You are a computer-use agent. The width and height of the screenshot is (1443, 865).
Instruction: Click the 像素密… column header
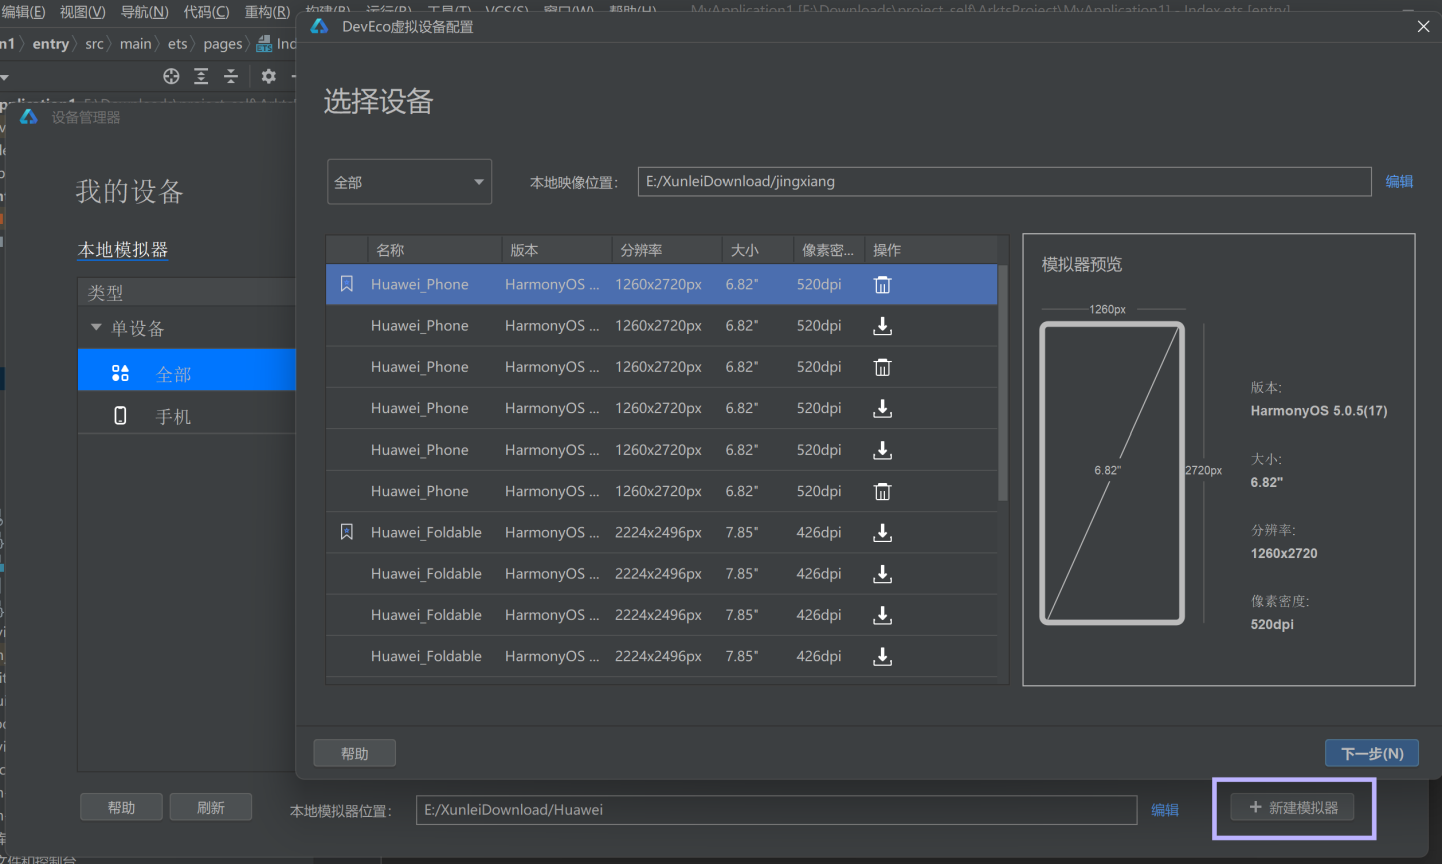tap(829, 250)
